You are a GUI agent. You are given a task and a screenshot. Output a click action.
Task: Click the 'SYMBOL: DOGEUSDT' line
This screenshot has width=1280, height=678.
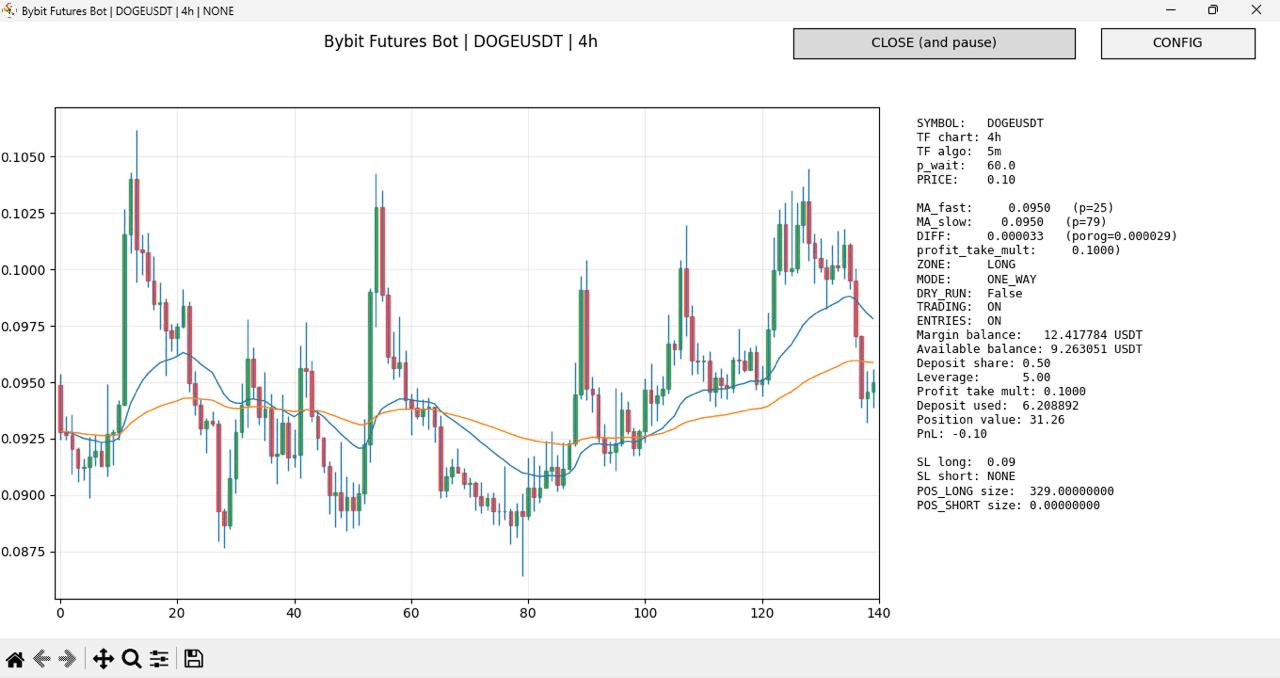tap(980, 123)
